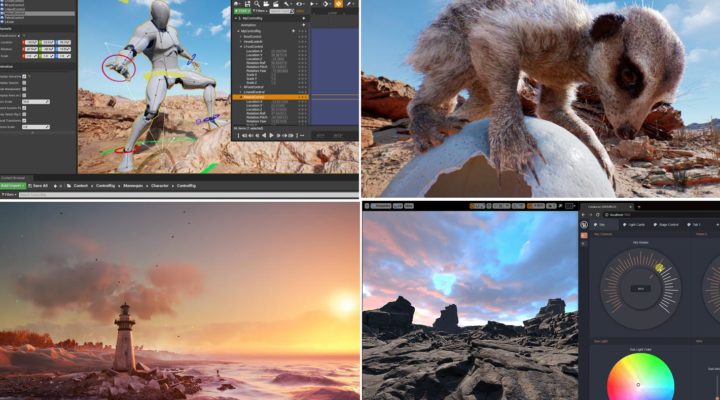Click the hamburger menu icon in rocky-sky viewport

coord(367,206)
